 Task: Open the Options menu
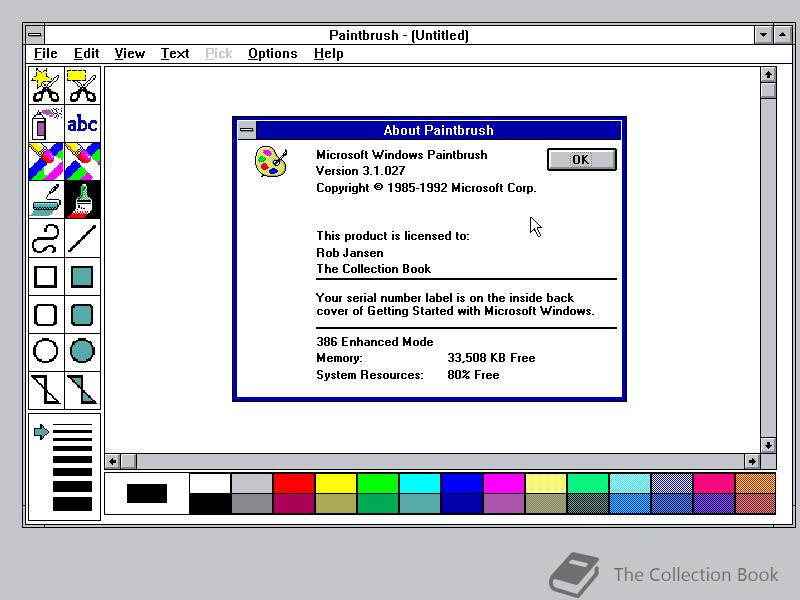click(x=272, y=54)
